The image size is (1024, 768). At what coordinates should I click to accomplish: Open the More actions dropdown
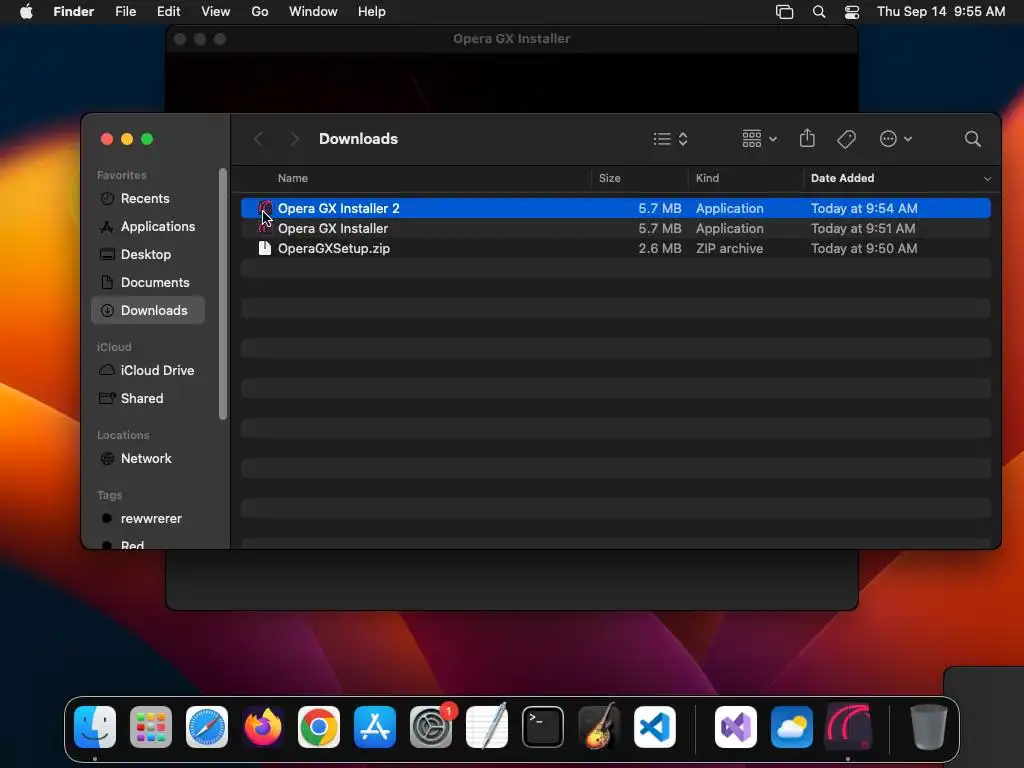[x=895, y=139]
